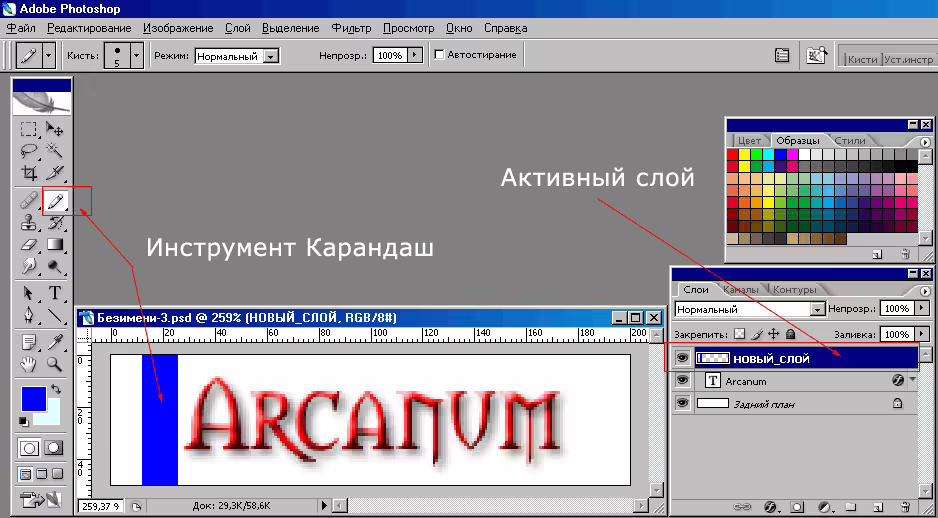This screenshot has height=518, width=938.
Task: Select the Notes tool
Action: pyautogui.click(x=28, y=342)
